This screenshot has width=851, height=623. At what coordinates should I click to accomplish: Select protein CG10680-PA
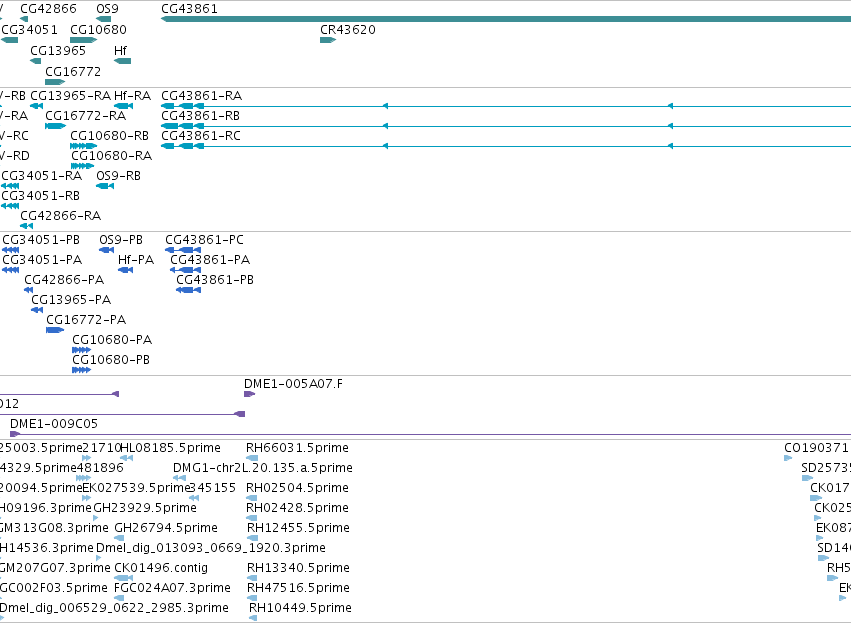point(81,350)
